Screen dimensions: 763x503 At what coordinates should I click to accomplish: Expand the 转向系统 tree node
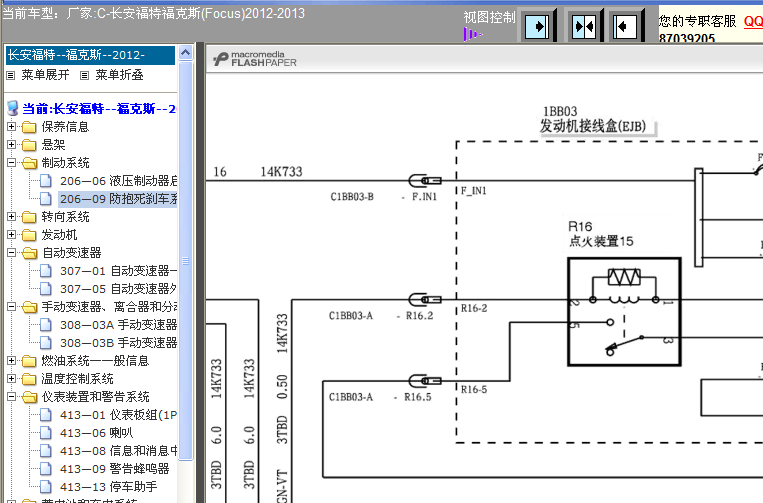tap(12, 216)
